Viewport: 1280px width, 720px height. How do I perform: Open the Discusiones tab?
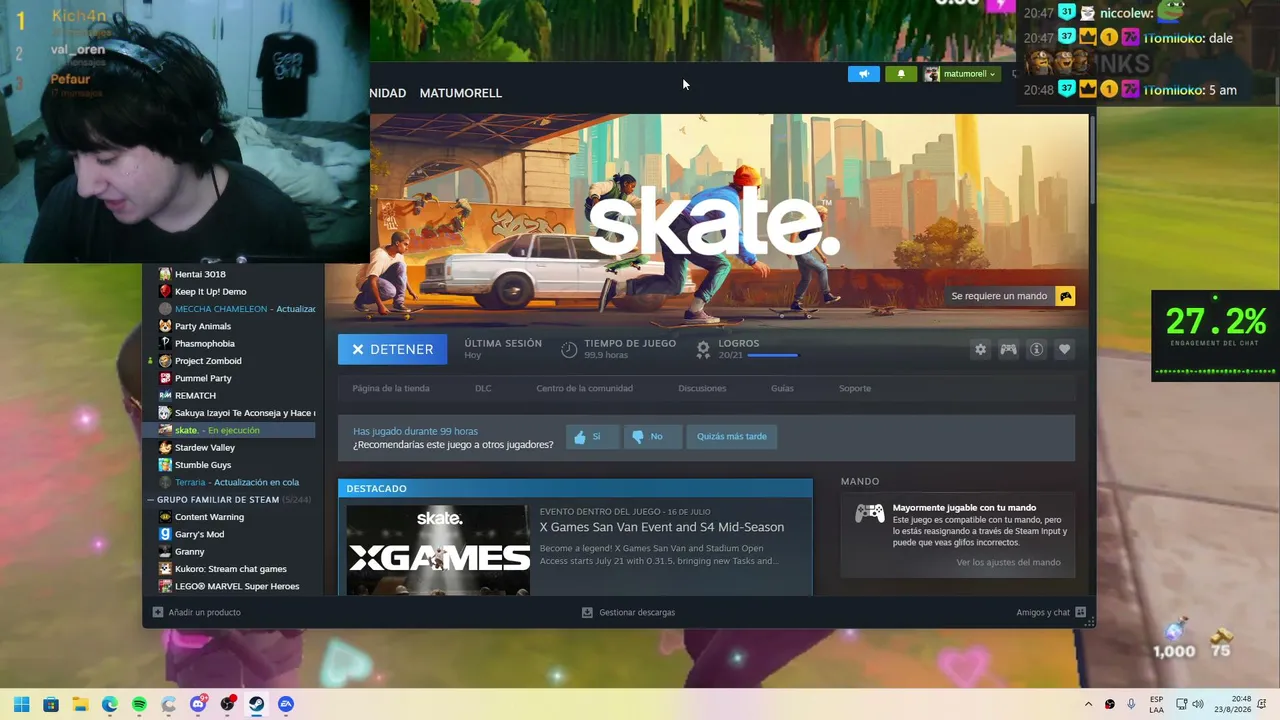(x=702, y=388)
